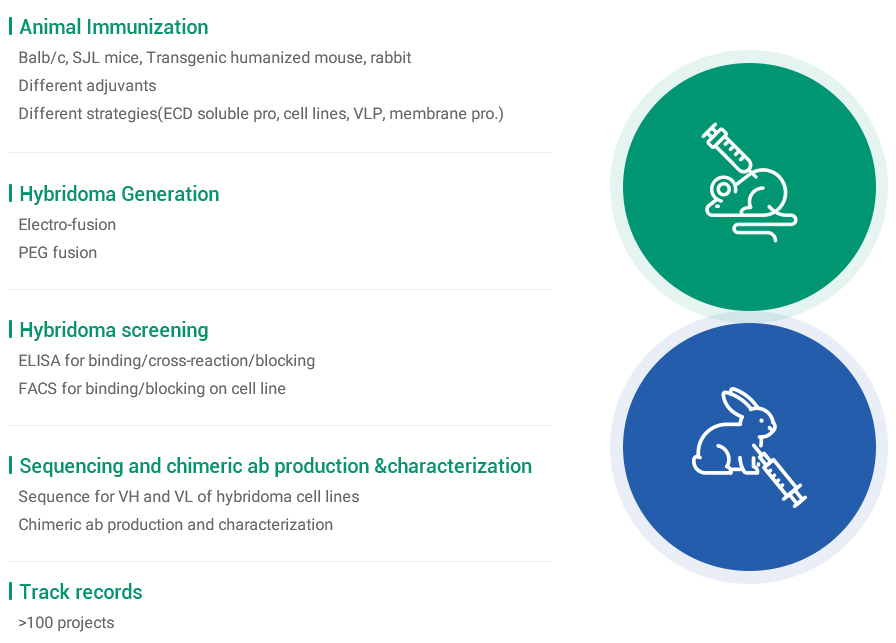The width and height of the screenshot is (896, 643).
Task: Click the Hybridoma screening heading
Action: [x=114, y=330]
